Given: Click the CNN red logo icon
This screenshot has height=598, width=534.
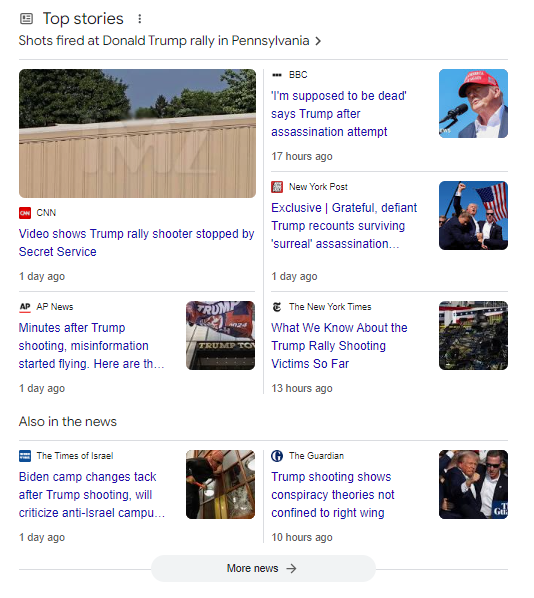Looking at the screenshot, I should 25,213.
